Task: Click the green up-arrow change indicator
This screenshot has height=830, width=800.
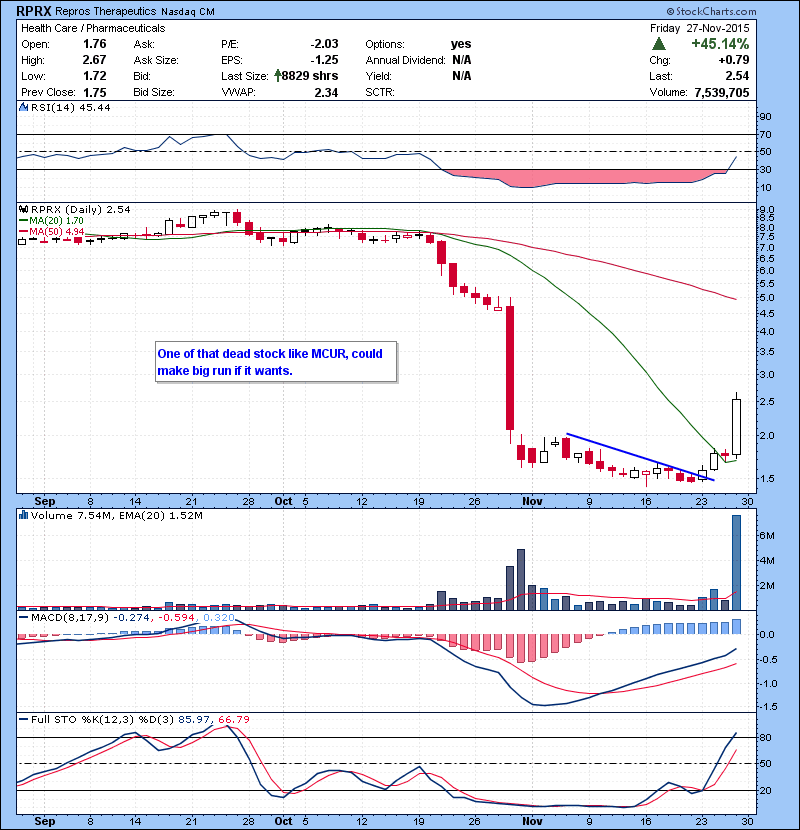Action: (659, 44)
